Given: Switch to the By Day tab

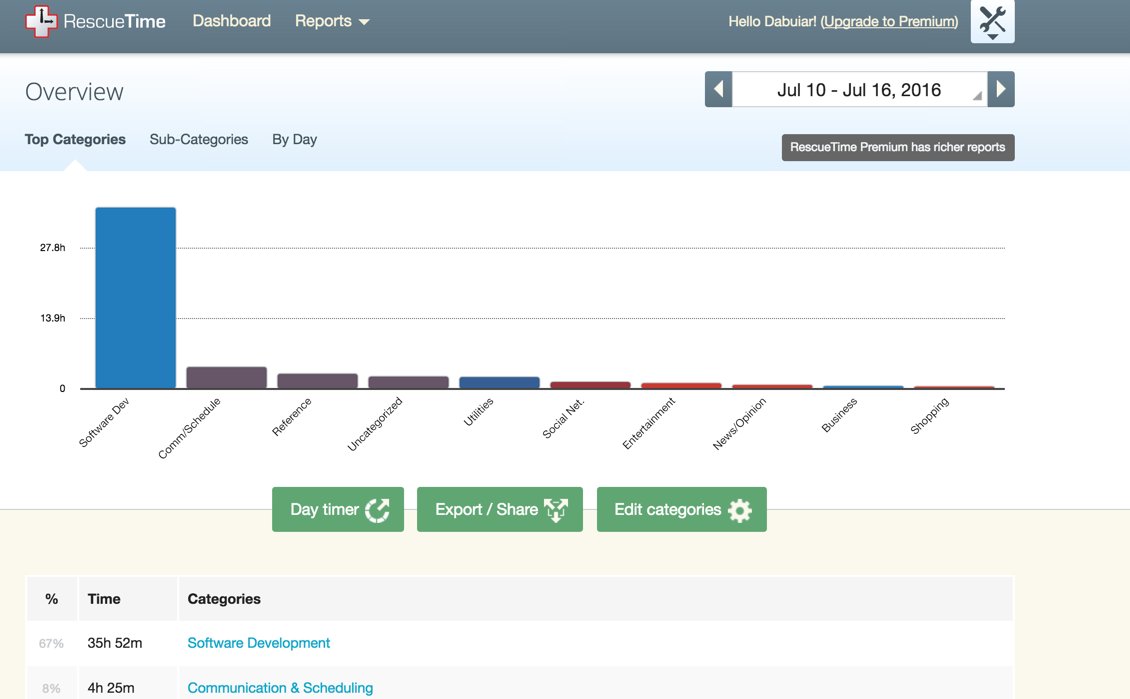Looking at the screenshot, I should tap(295, 139).
